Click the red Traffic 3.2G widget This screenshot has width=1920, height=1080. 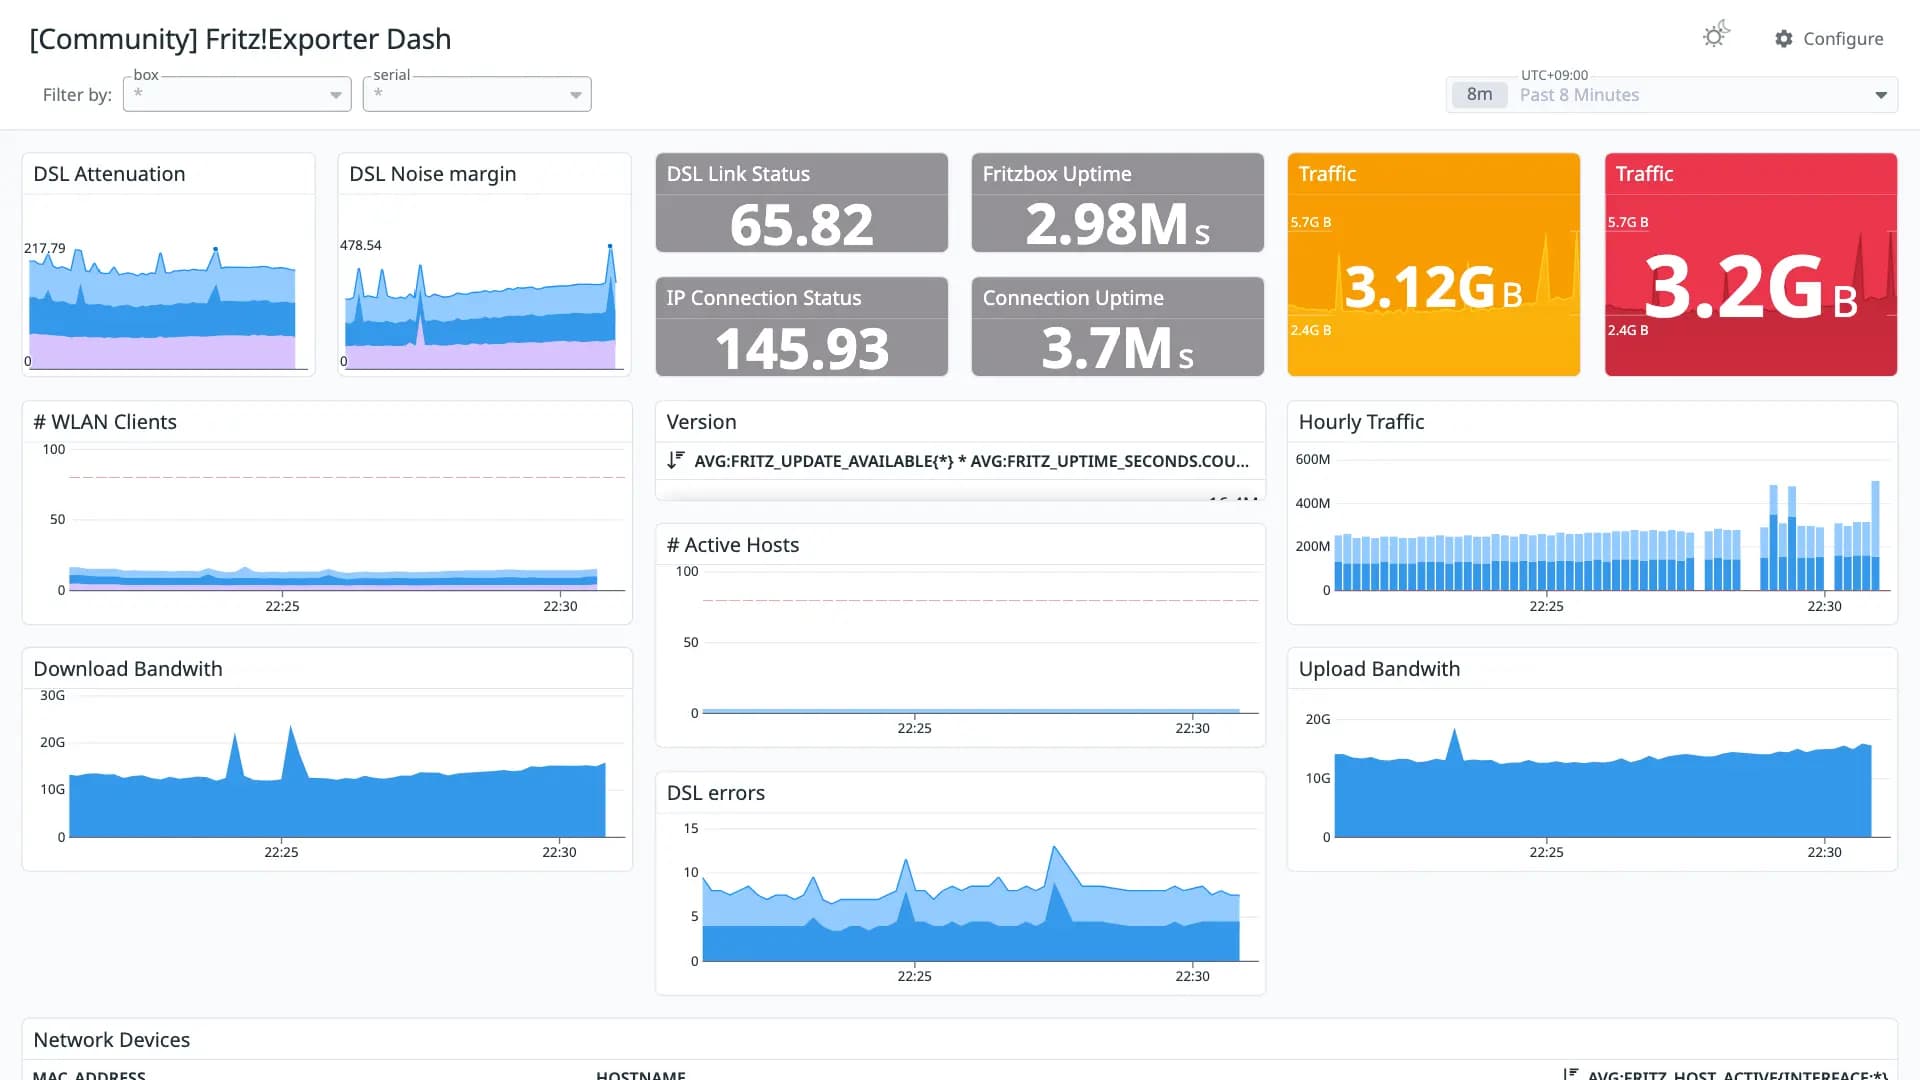pyautogui.click(x=1751, y=265)
